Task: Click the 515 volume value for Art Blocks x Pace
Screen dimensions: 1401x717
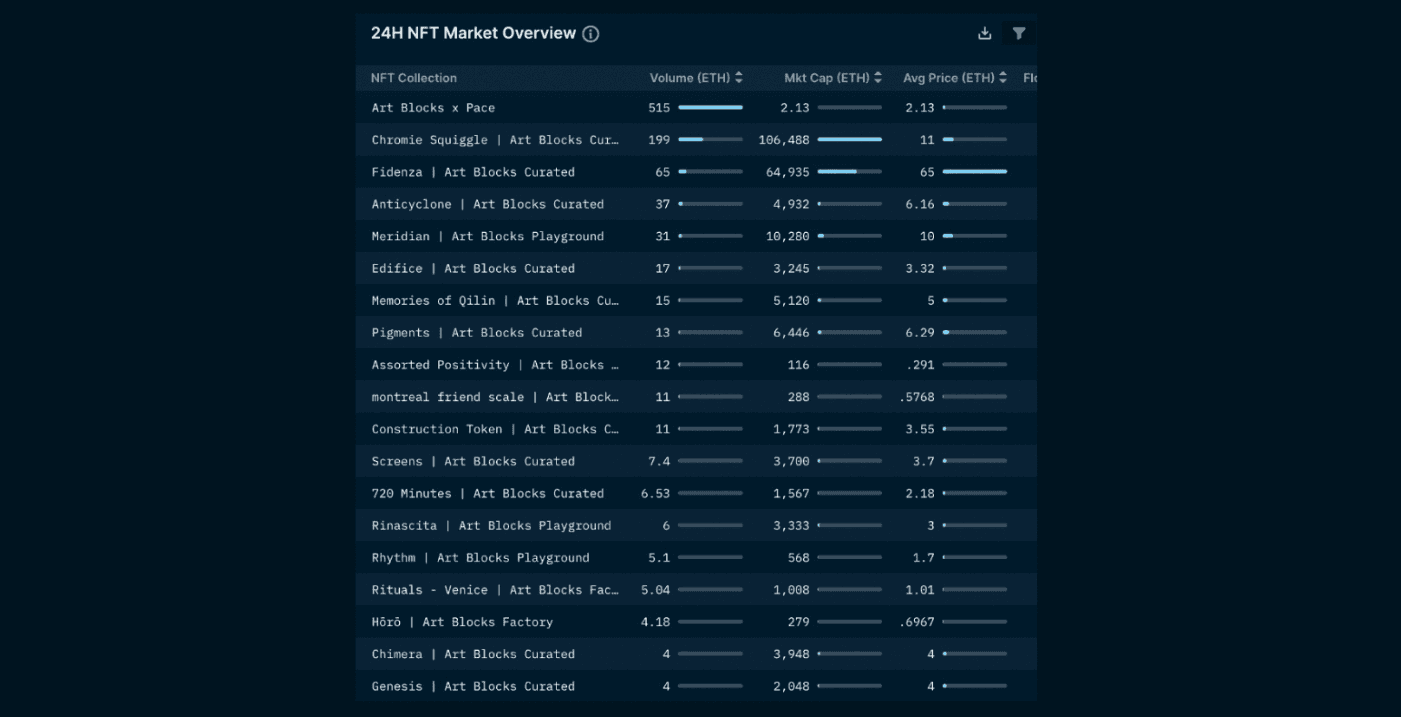Action: pyautogui.click(x=659, y=108)
